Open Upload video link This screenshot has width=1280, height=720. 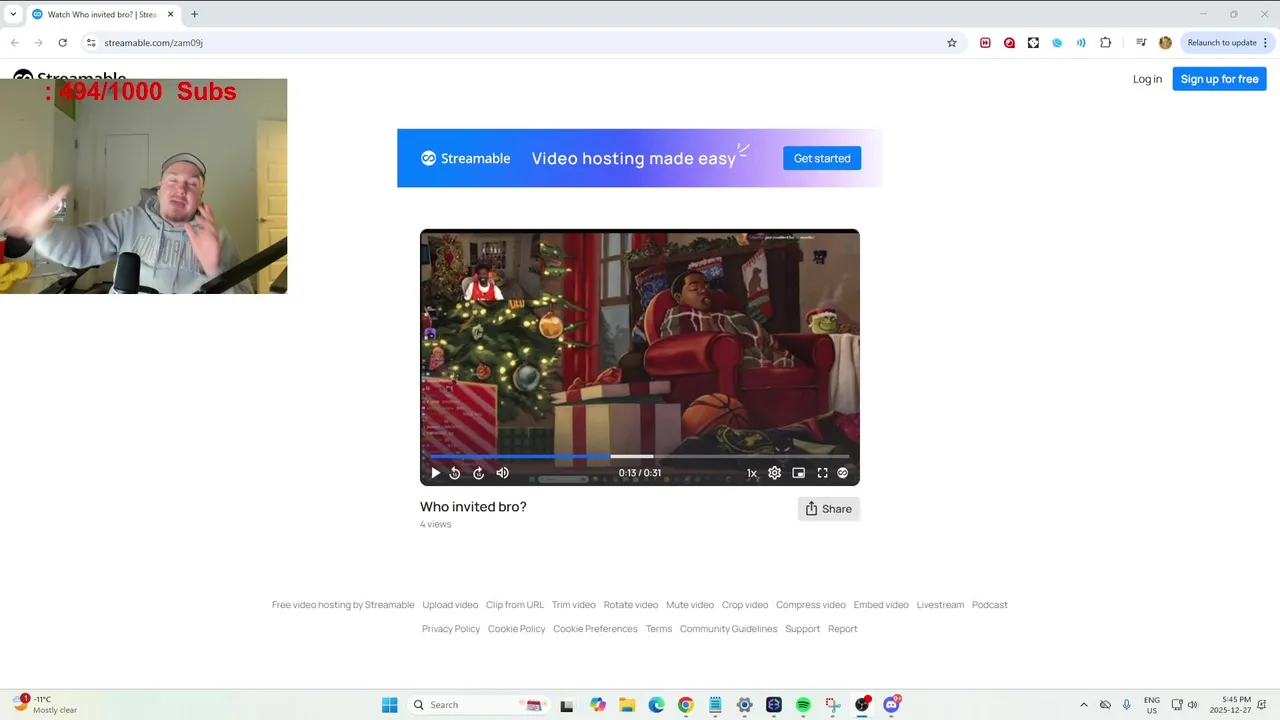click(450, 605)
